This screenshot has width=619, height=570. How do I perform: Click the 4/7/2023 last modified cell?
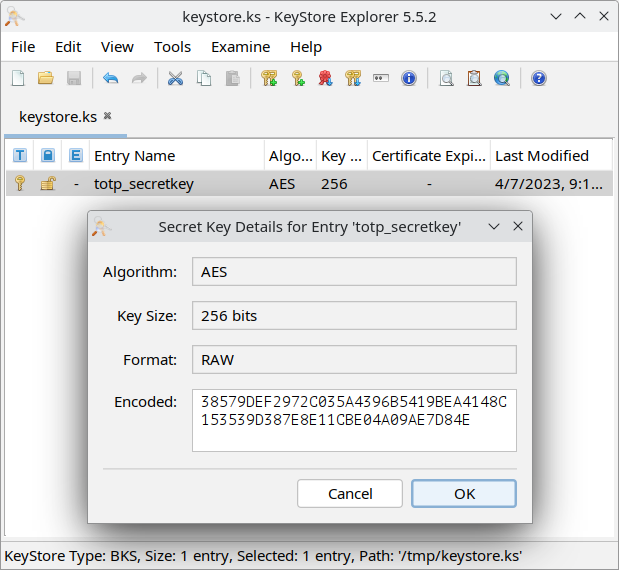[549, 184]
